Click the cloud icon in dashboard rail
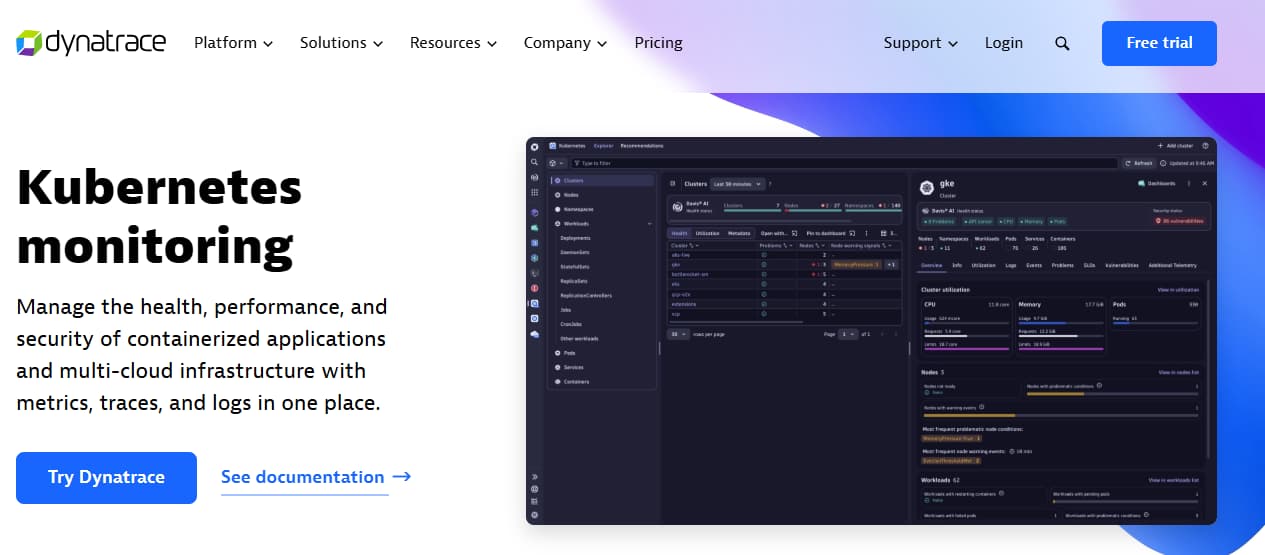 pyautogui.click(x=535, y=334)
